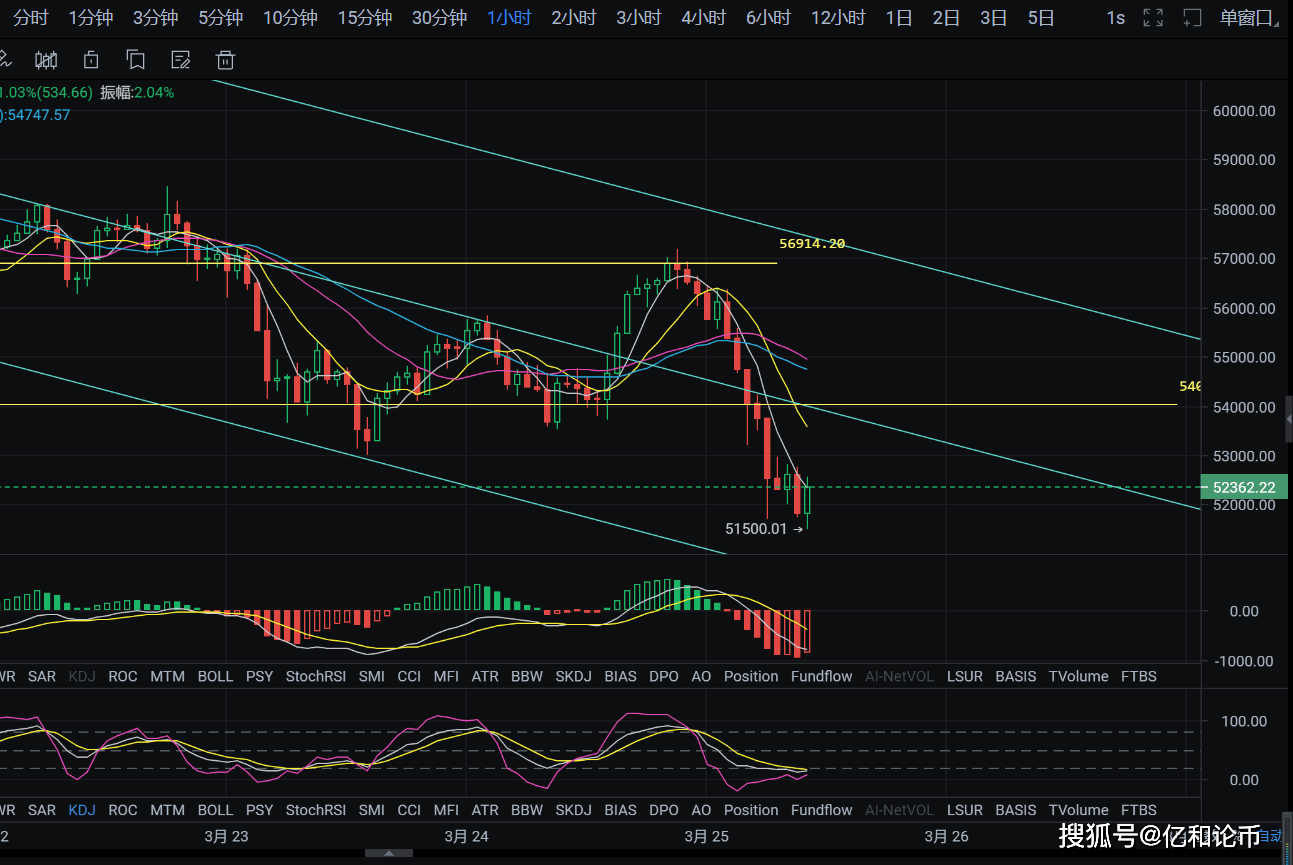The height and width of the screenshot is (865, 1293).
Task: Switch to the 15分钟 timeframe
Action: click(x=365, y=18)
